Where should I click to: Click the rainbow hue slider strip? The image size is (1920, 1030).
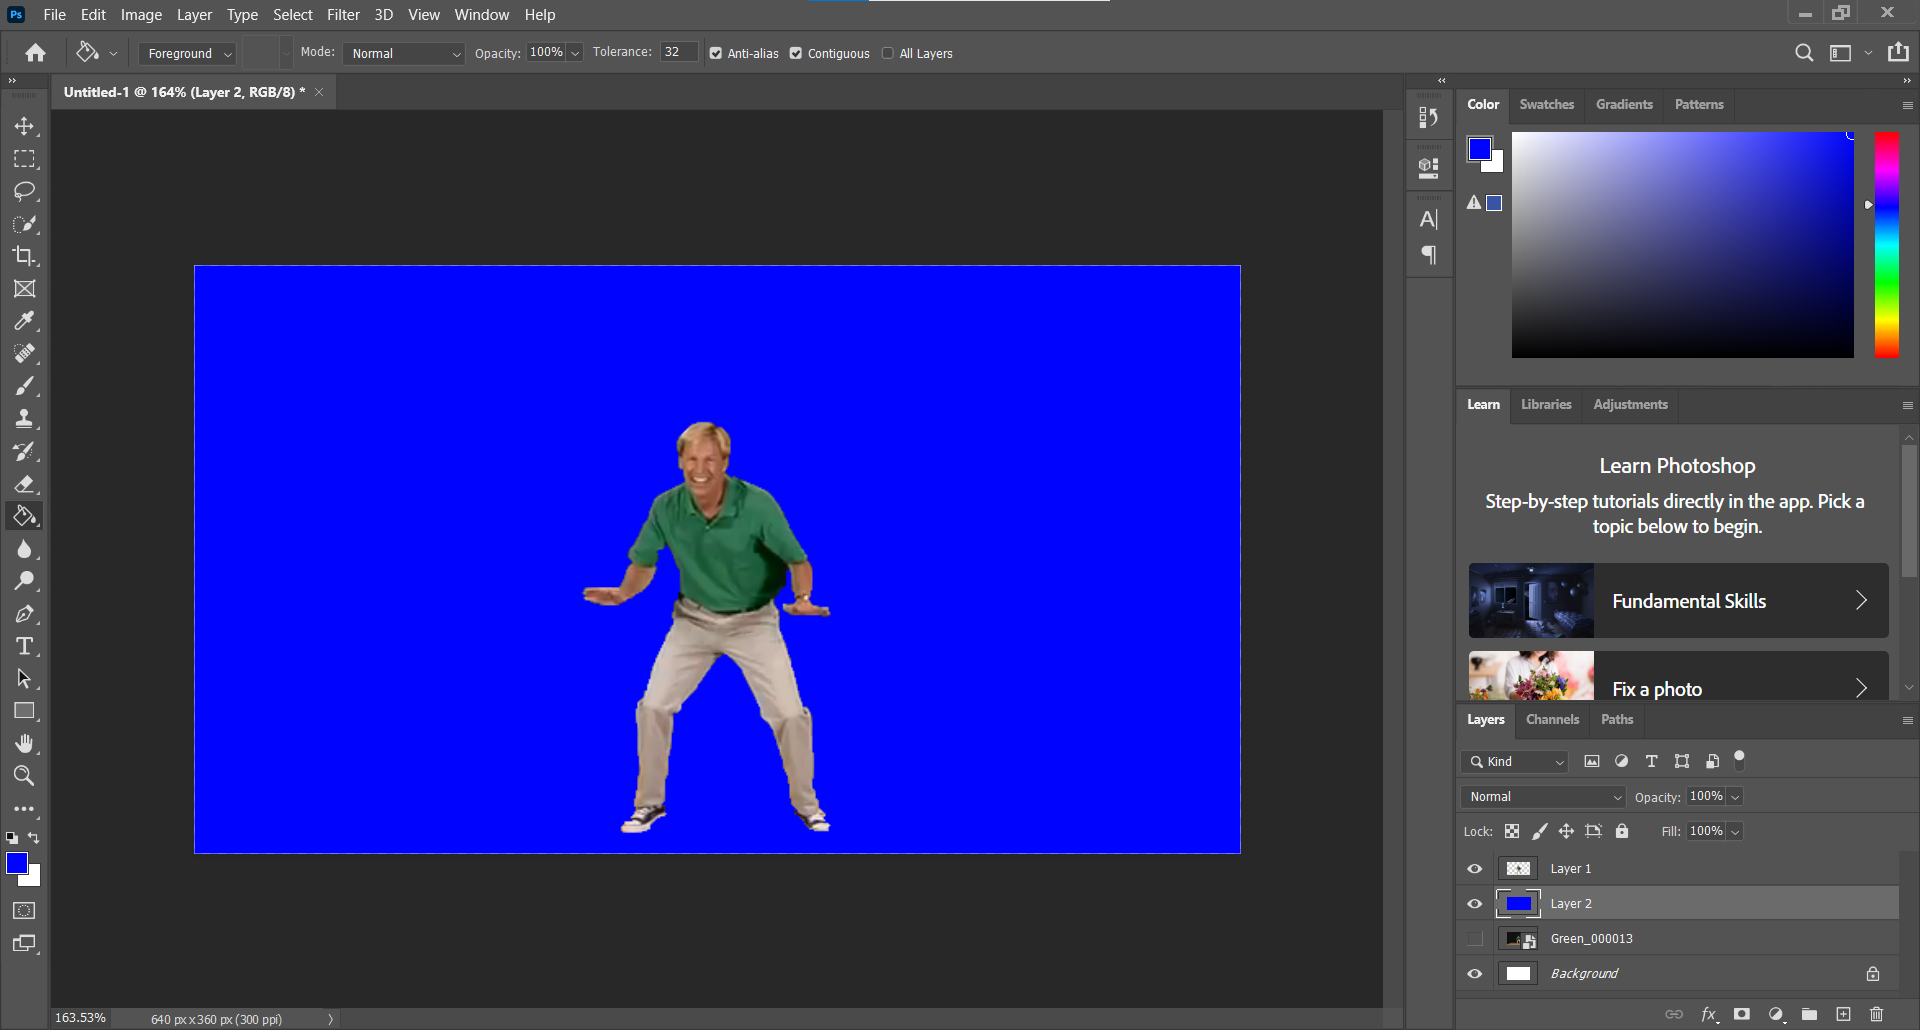(1887, 245)
